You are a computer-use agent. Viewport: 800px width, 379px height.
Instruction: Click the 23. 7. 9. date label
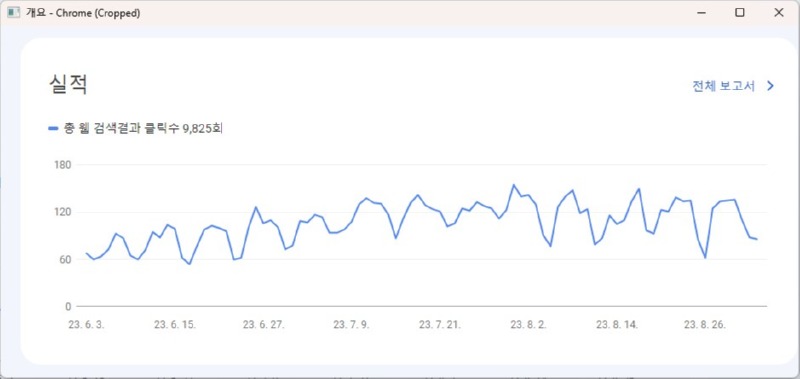point(352,325)
